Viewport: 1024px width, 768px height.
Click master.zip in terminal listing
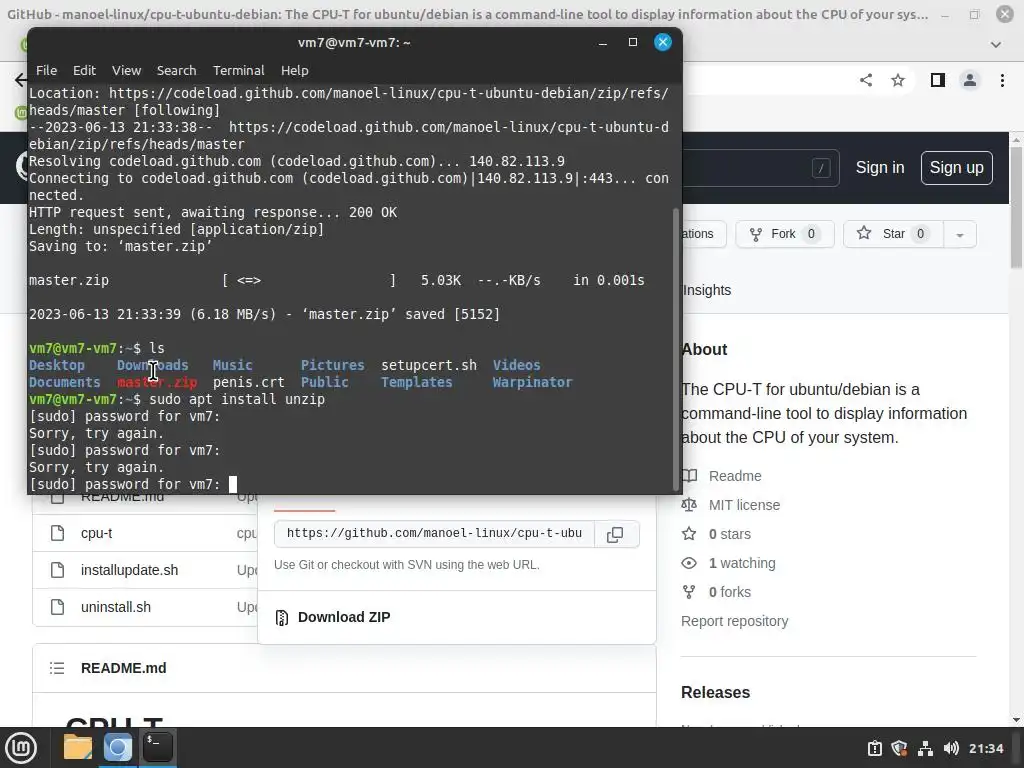[157, 382]
